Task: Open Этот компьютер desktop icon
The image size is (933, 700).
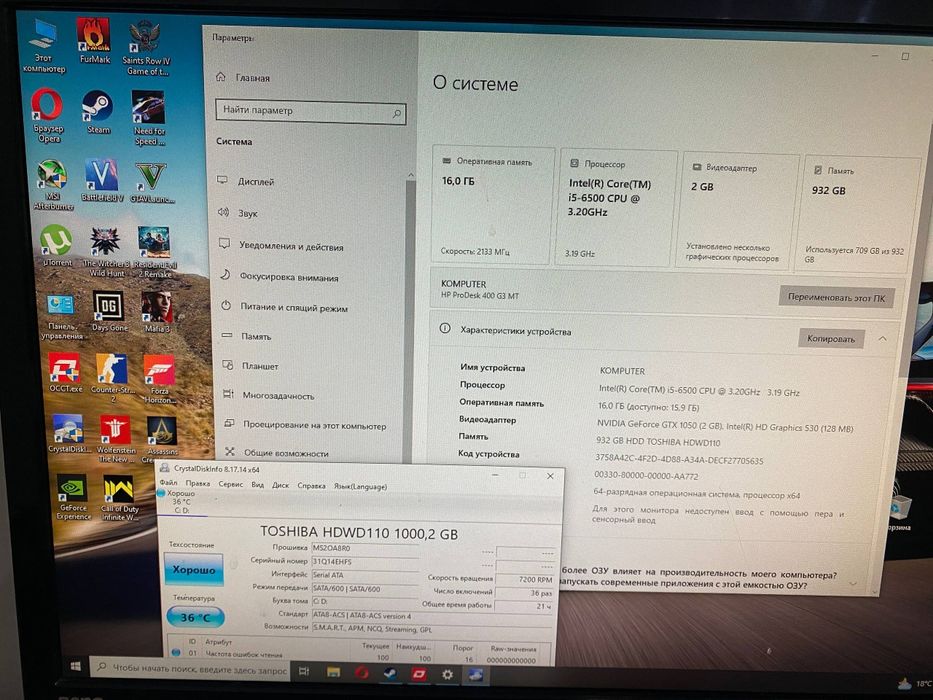Action: 43,46
